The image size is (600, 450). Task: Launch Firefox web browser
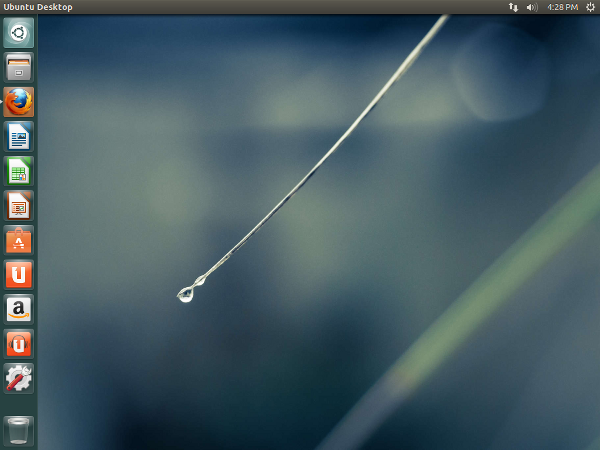[x=18, y=102]
